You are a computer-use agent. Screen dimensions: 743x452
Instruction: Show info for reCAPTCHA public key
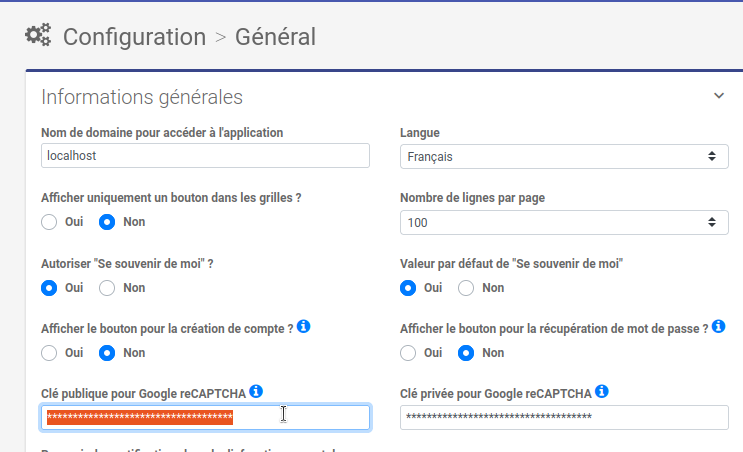[x=256, y=391]
